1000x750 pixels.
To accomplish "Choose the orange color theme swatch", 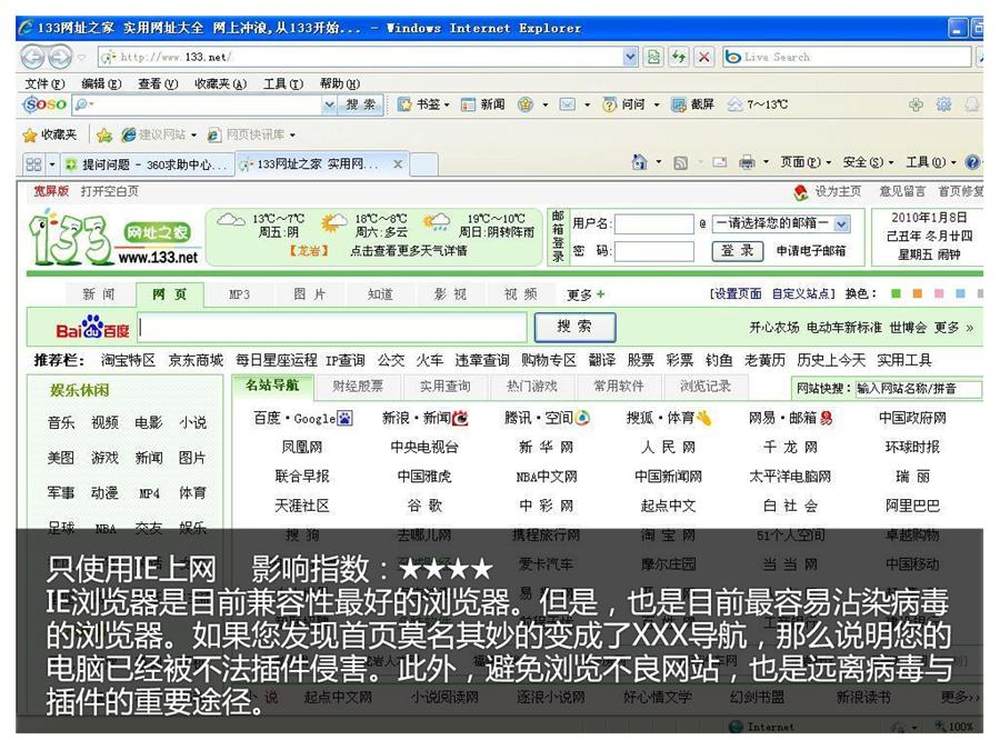I will (917, 293).
